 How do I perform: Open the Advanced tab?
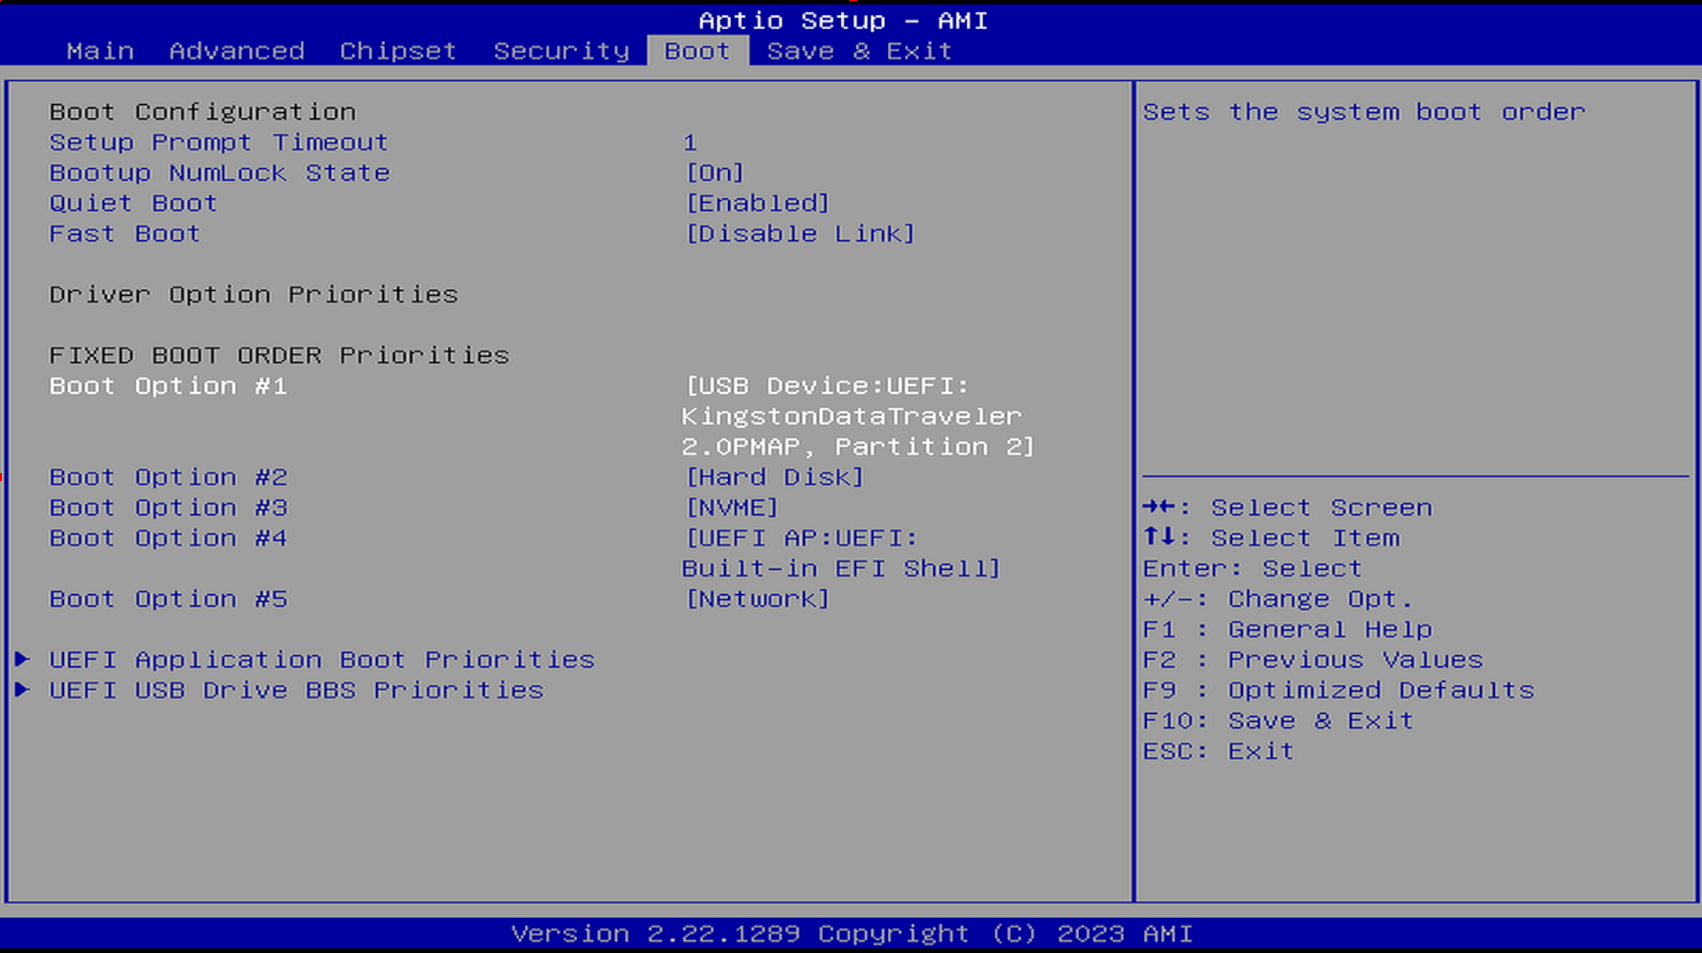click(236, 51)
